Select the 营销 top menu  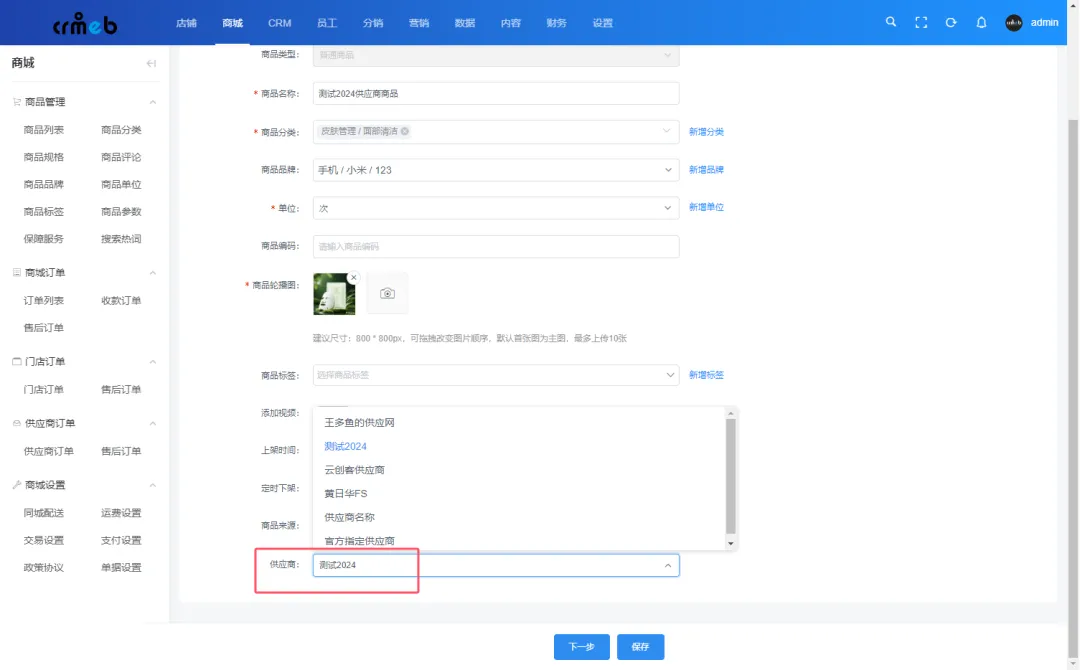(419, 23)
